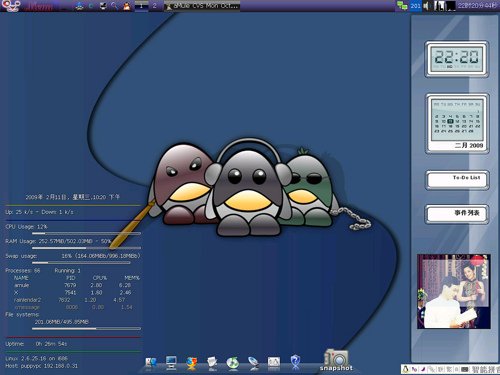Click the keyboard icon in input method bar
The image size is (500, 375).
465,369
